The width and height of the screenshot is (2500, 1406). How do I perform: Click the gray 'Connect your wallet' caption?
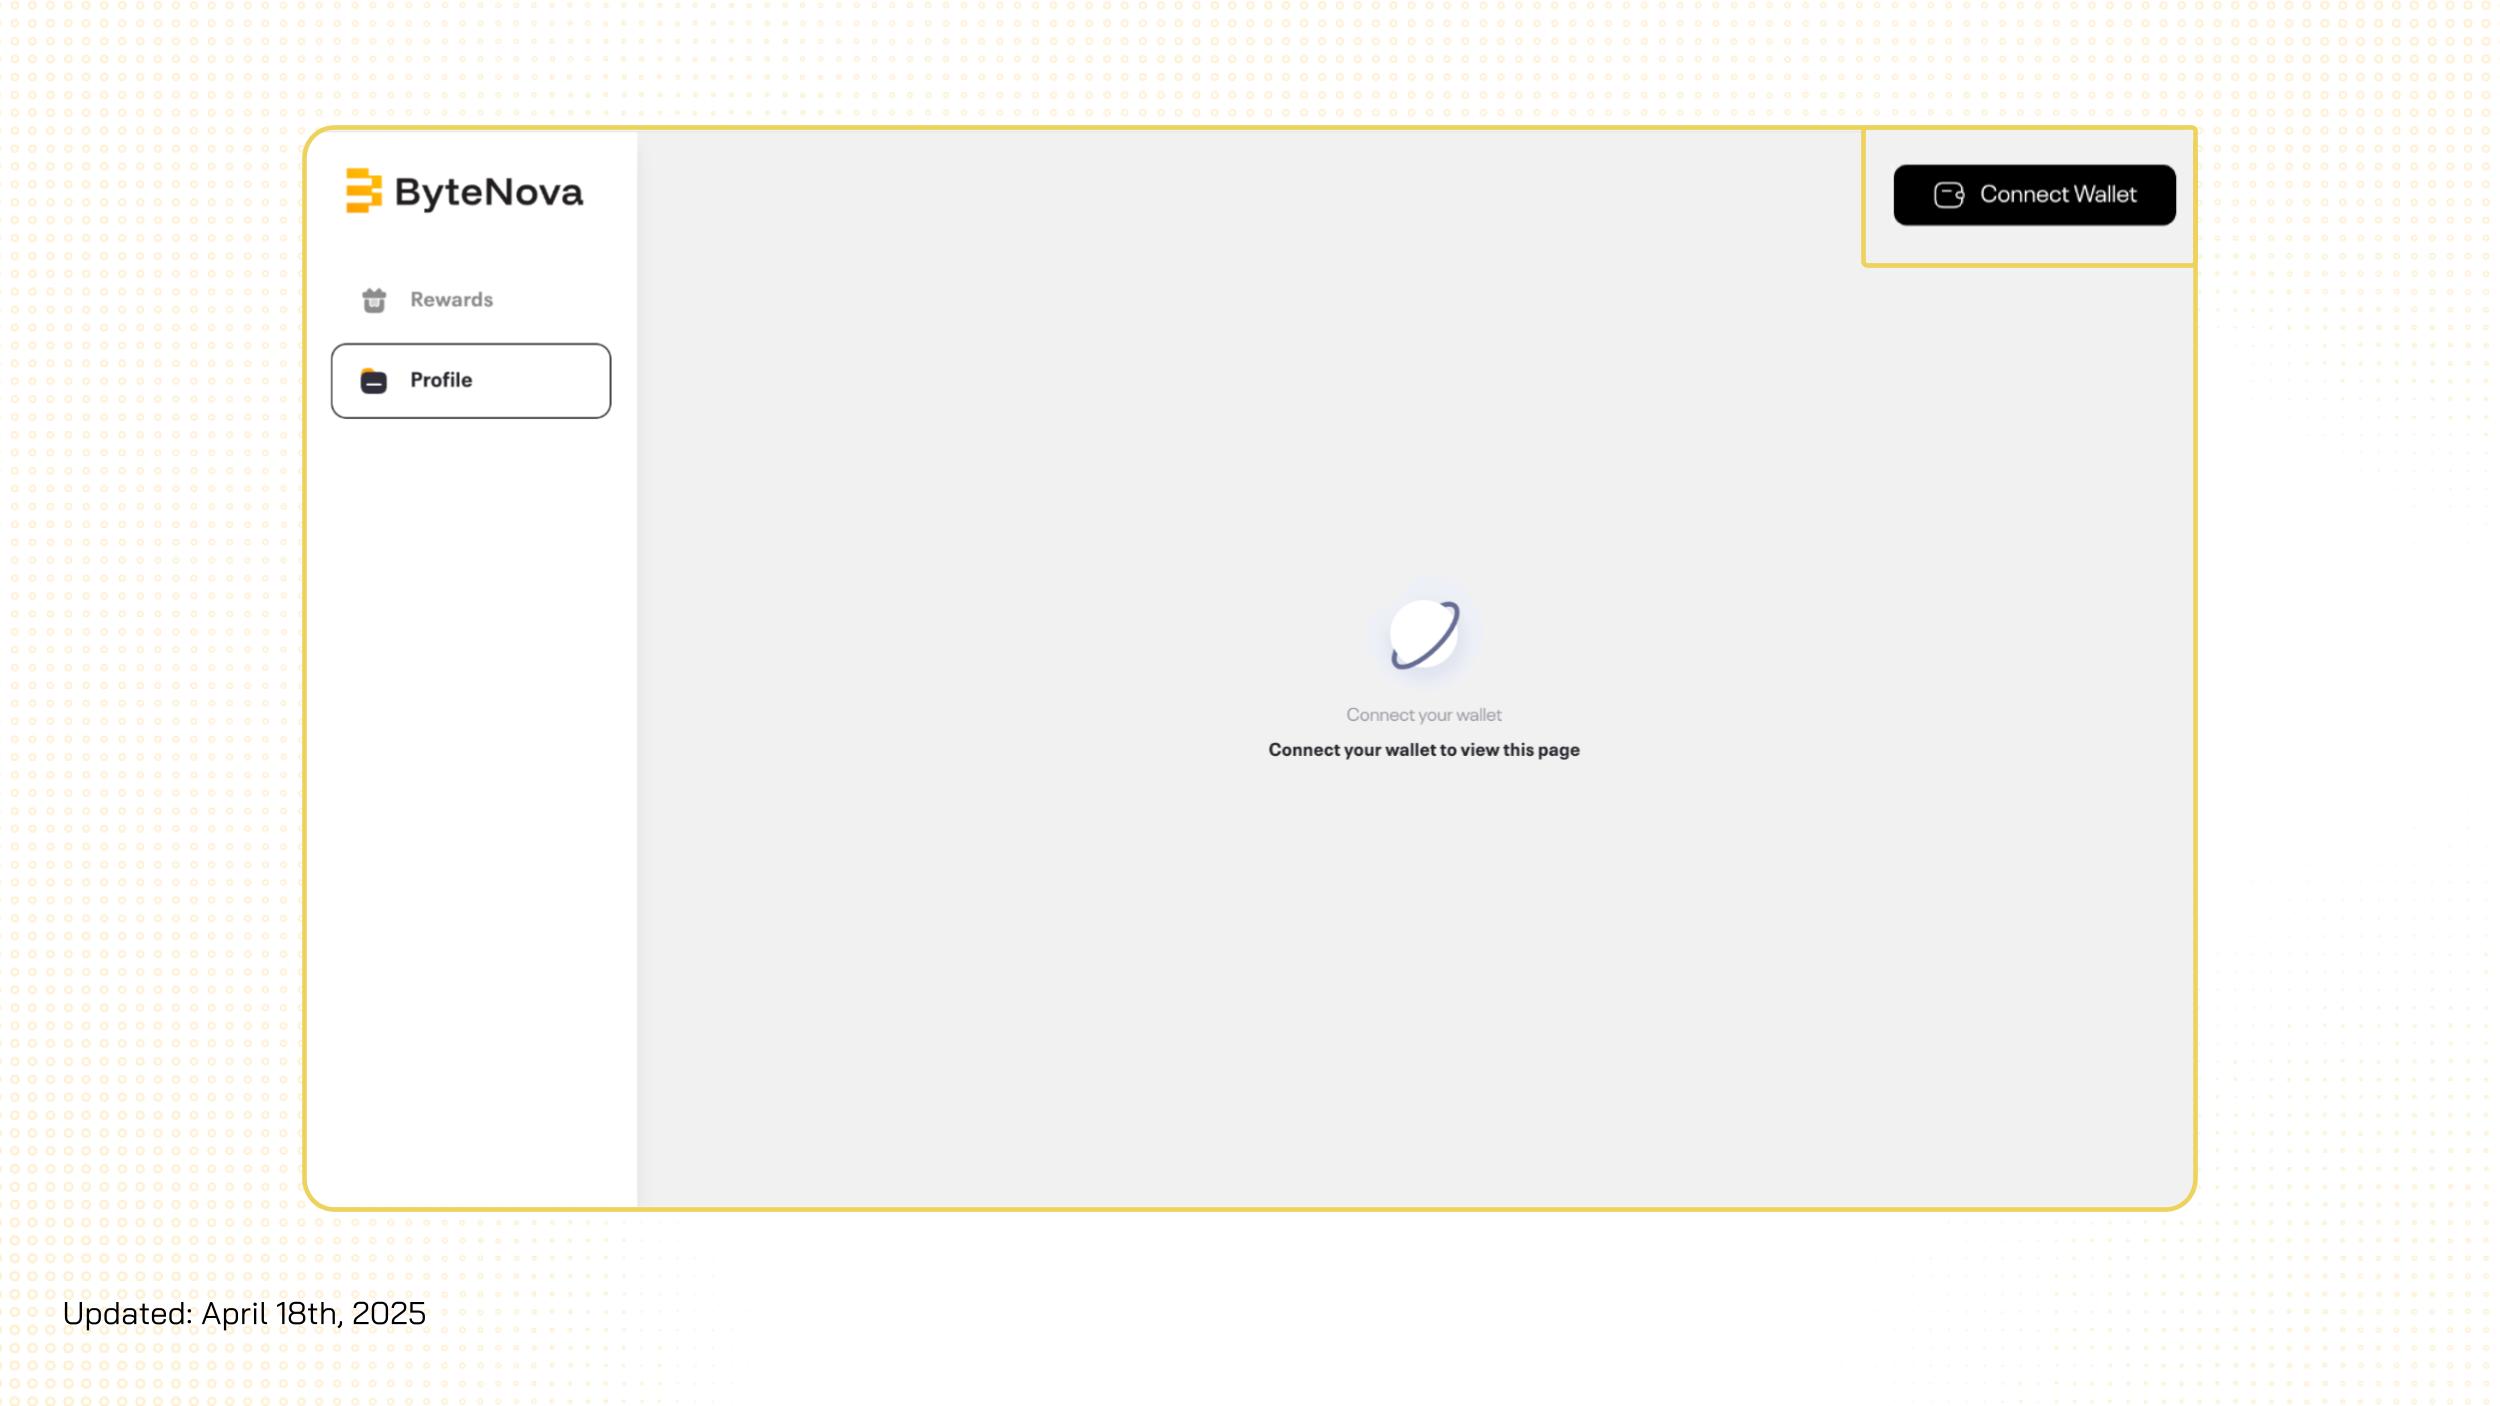click(x=1423, y=715)
